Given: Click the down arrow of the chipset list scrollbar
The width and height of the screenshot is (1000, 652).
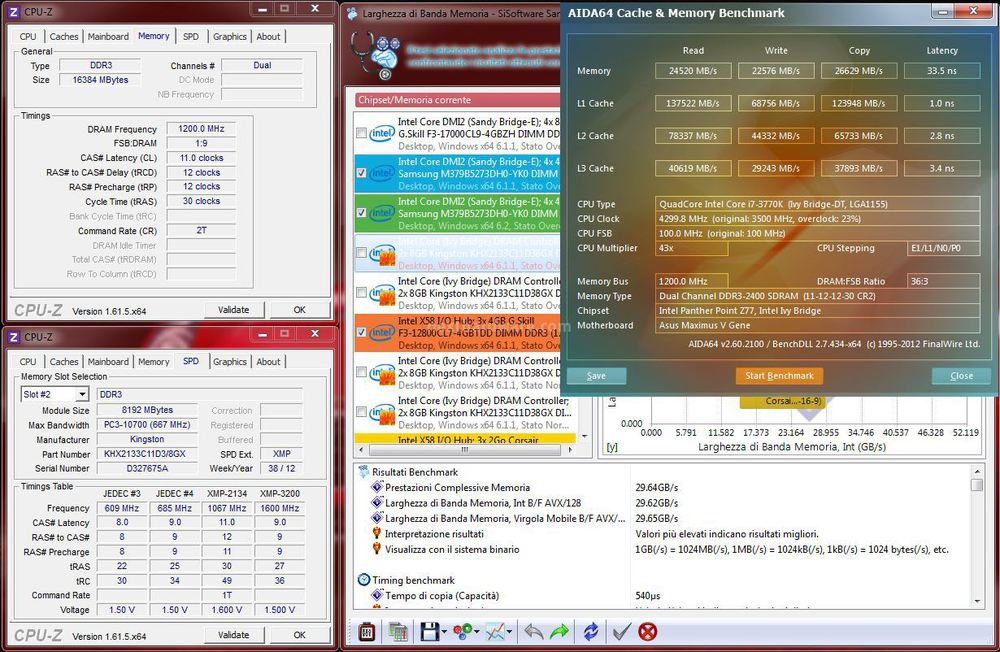Looking at the screenshot, I should [585, 436].
